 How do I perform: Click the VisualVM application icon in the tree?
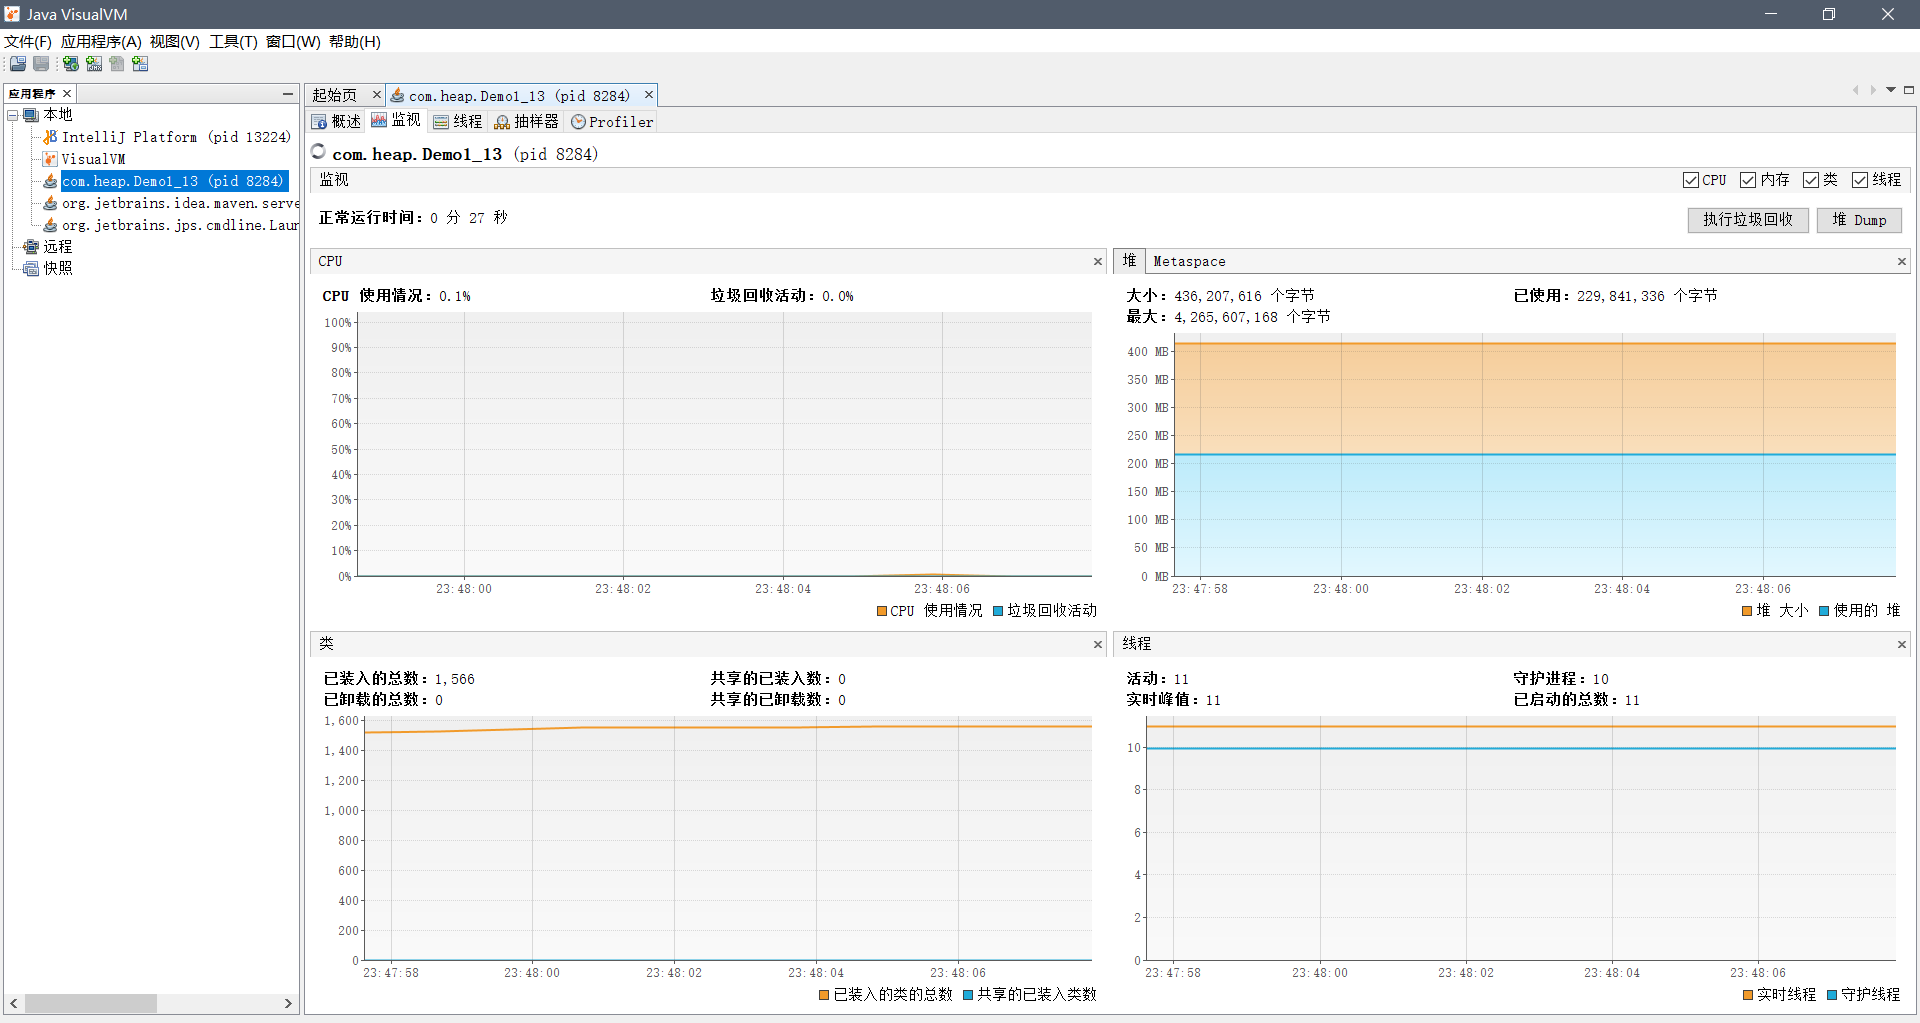50,159
